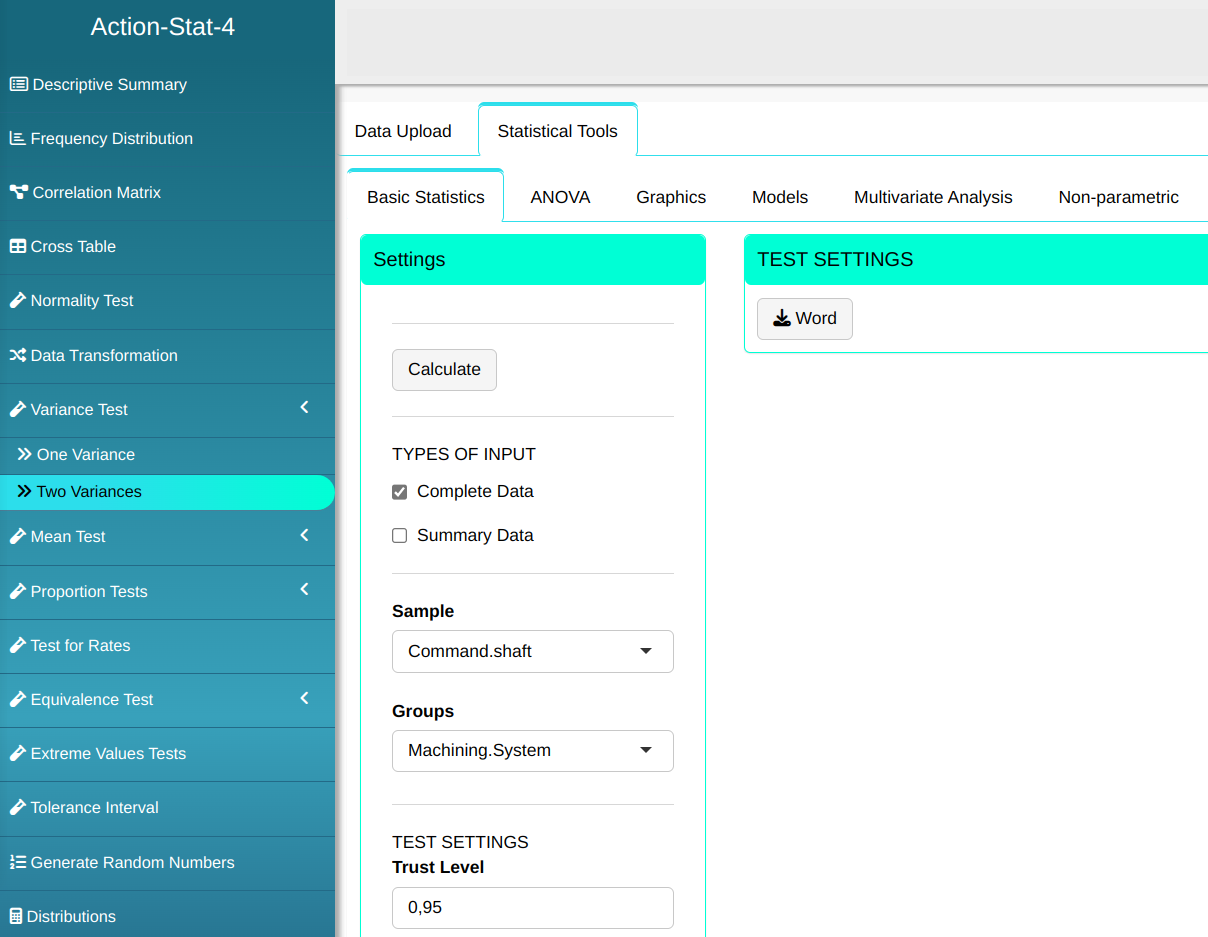Image resolution: width=1208 pixels, height=937 pixels.
Task: Uncheck the Complete Data checkbox
Action: (400, 492)
